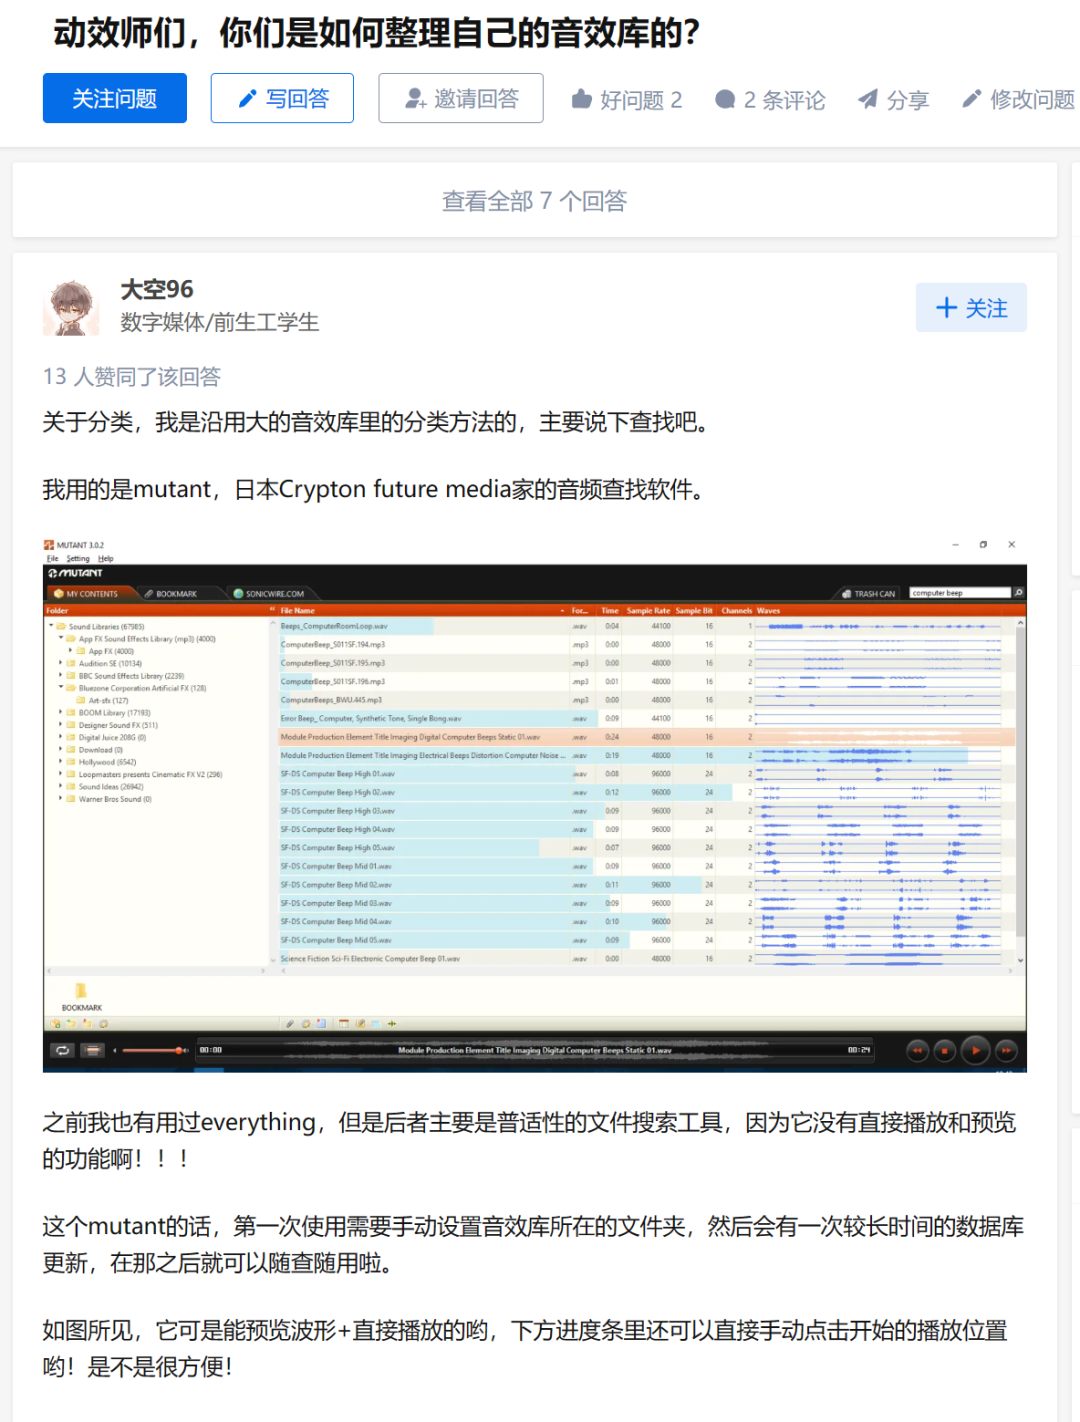Click waveform preview of Beeps_ComputerRoomLoop.wav
Screen dimensions: 1080x1422
tap(878, 626)
